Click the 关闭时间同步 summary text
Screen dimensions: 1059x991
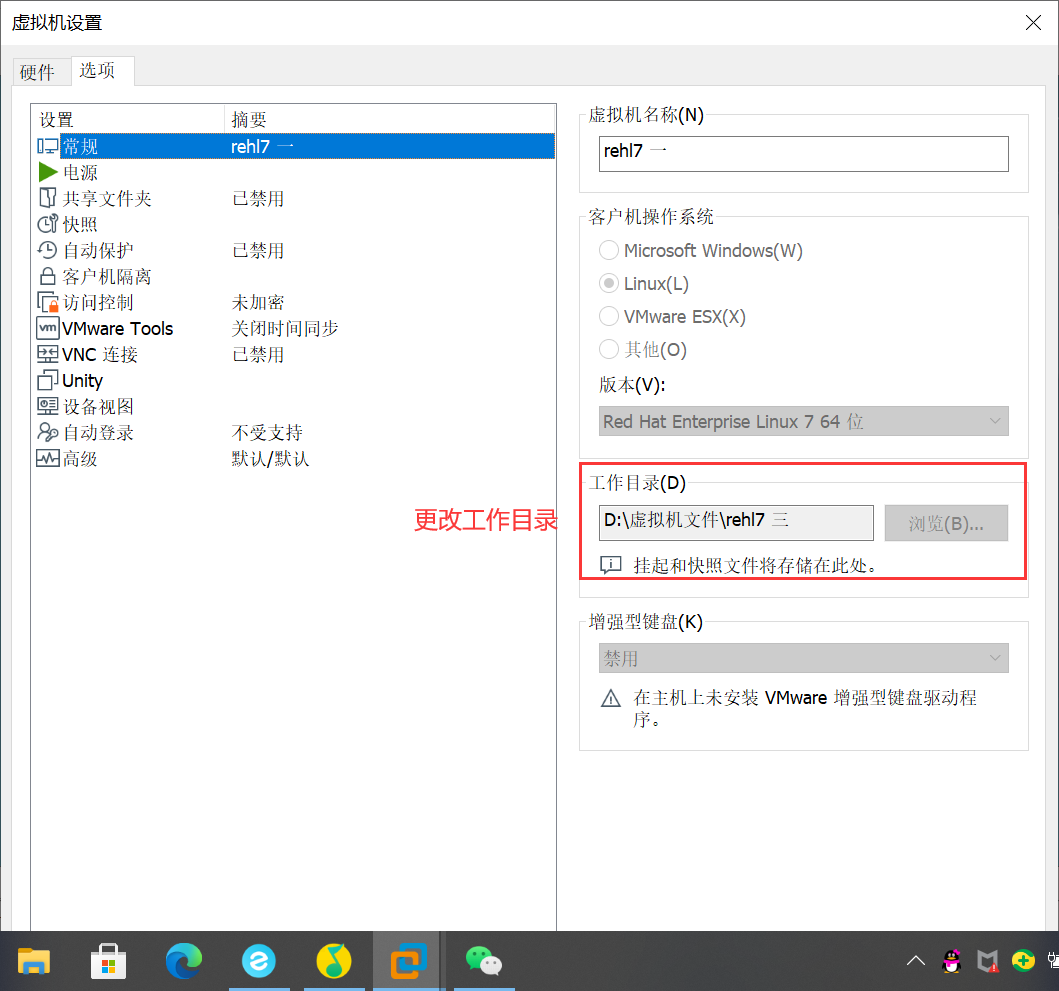[284, 328]
